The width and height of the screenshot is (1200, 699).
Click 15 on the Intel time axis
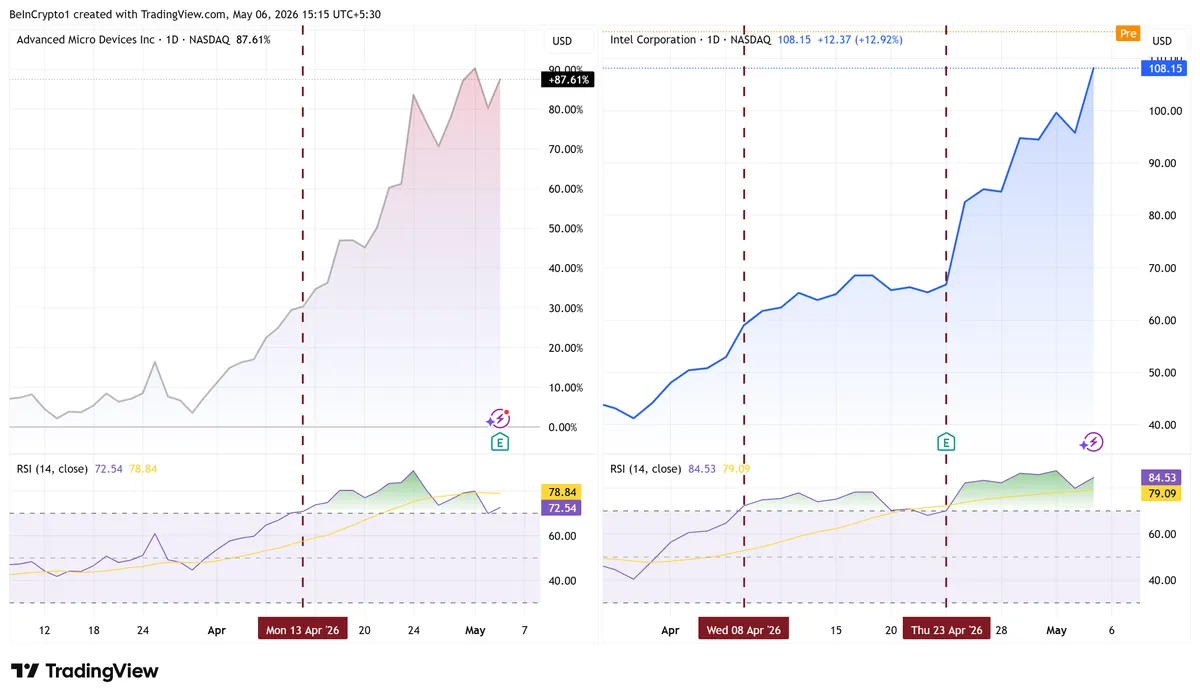(x=836, y=630)
